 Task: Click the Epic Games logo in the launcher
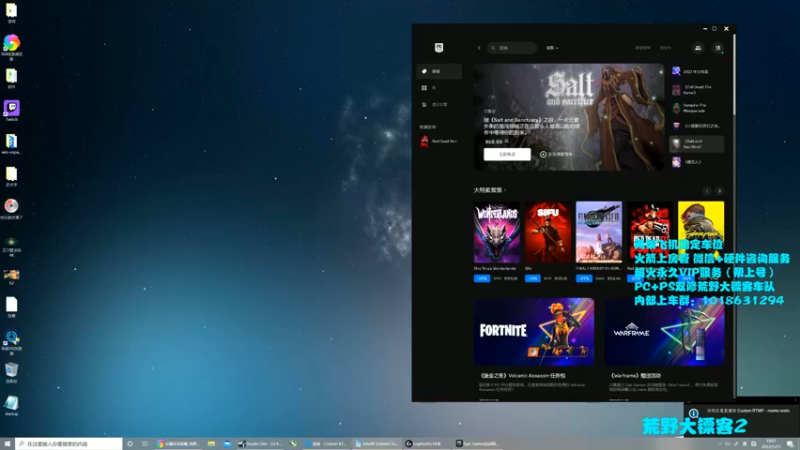(x=439, y=47)
